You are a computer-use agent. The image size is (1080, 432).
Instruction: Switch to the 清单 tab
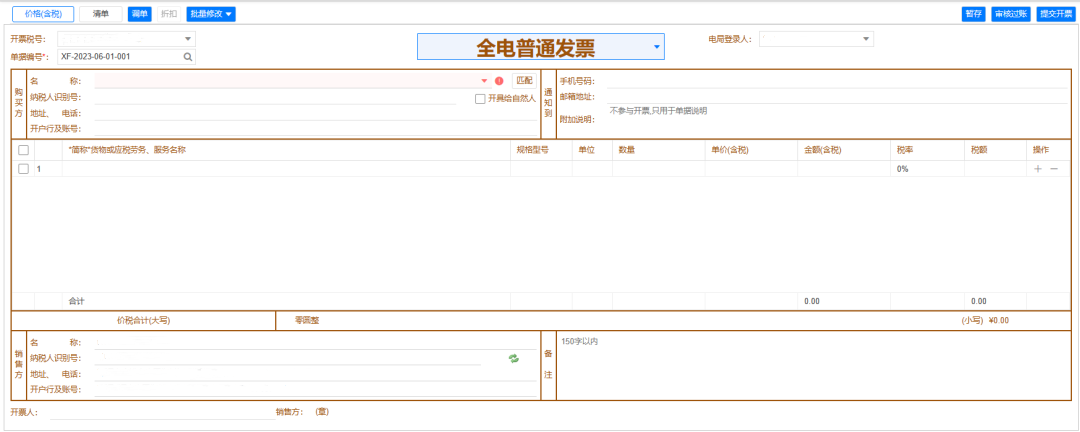pos(101,14)
